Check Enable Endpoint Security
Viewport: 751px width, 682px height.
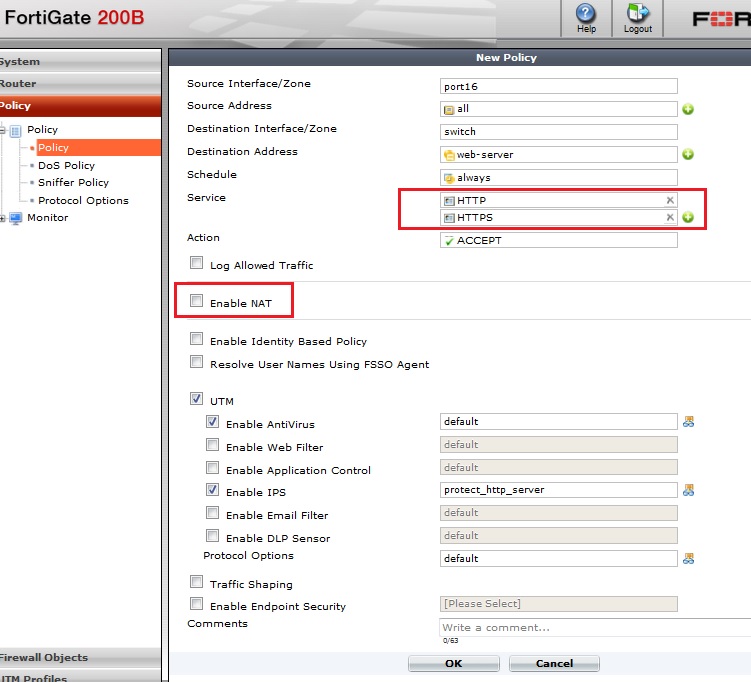(x=196, y=603)
